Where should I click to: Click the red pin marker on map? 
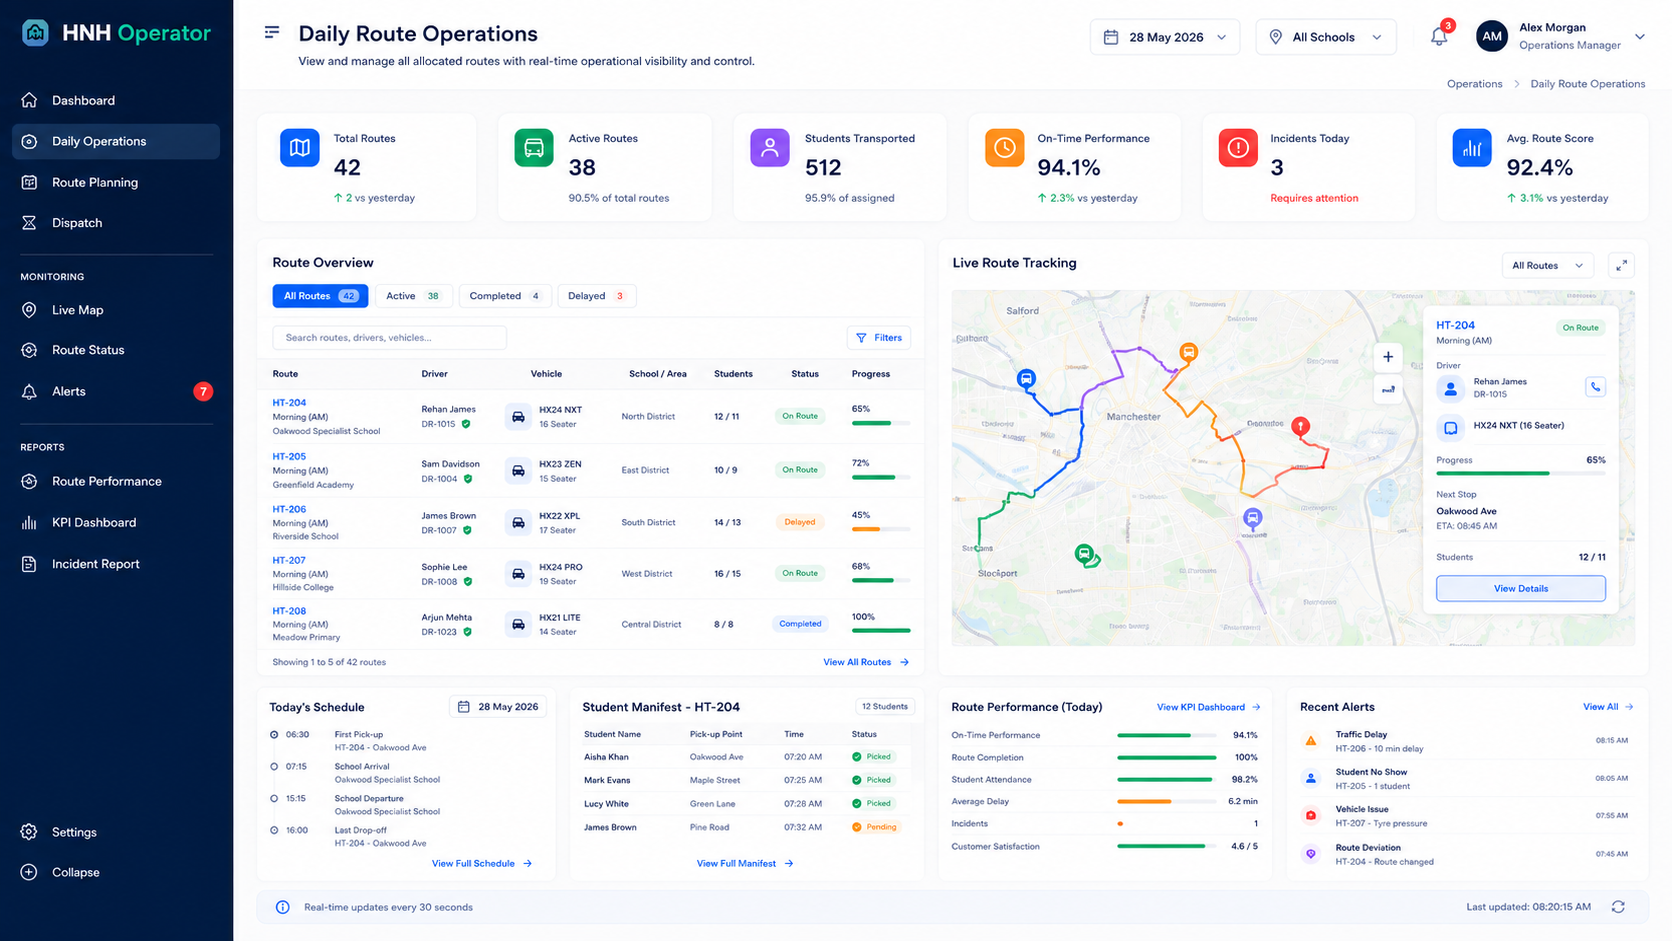coord(1300,428)
